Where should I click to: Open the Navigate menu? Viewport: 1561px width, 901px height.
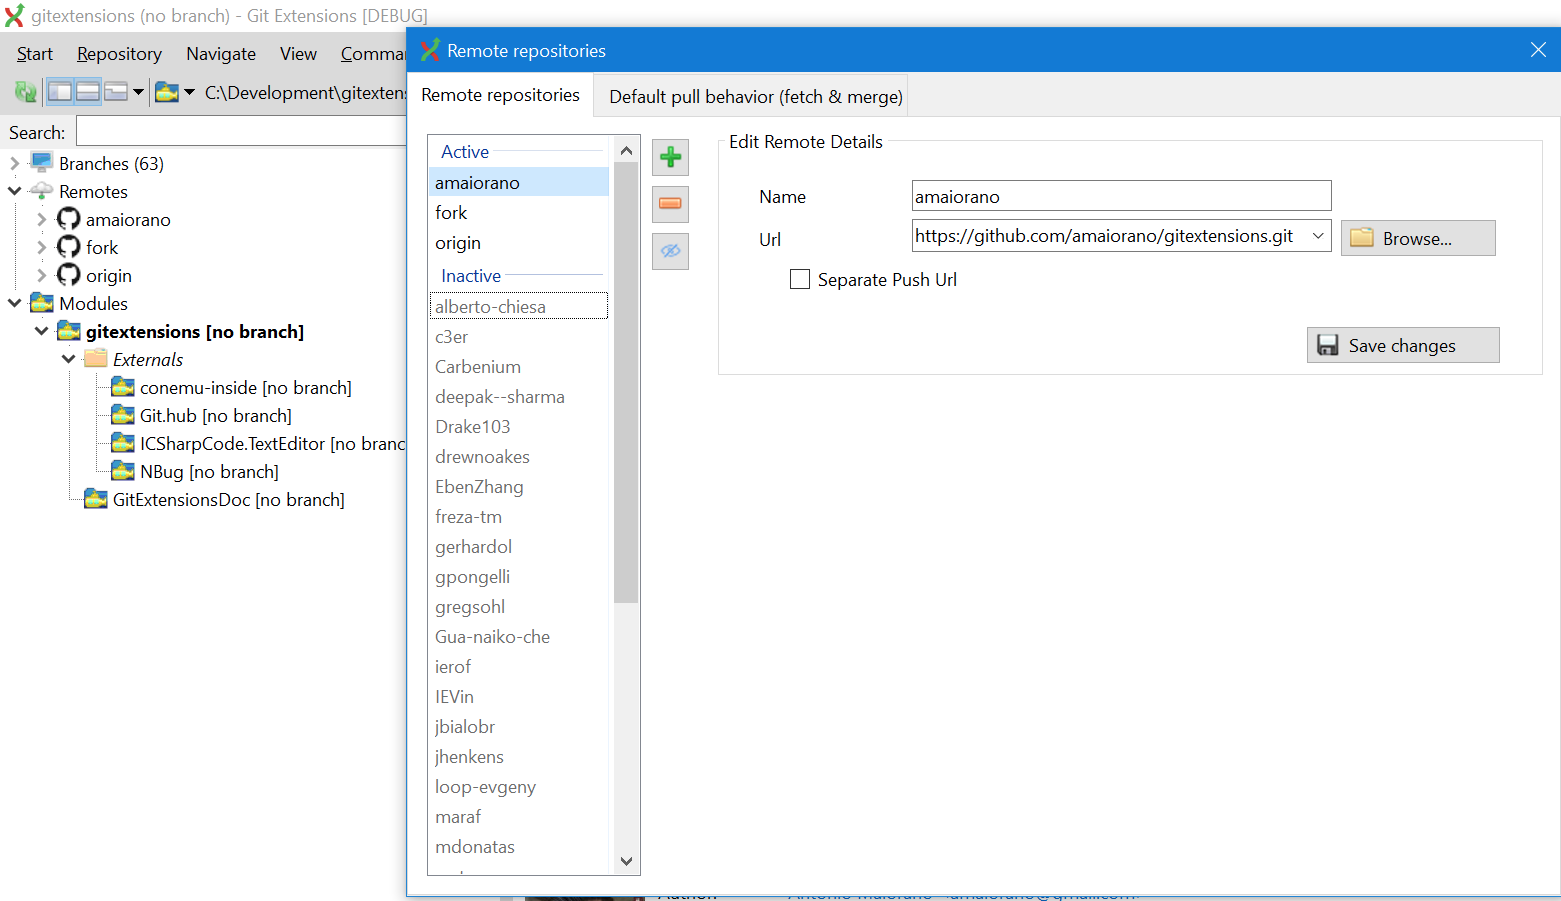click(221, 54)
